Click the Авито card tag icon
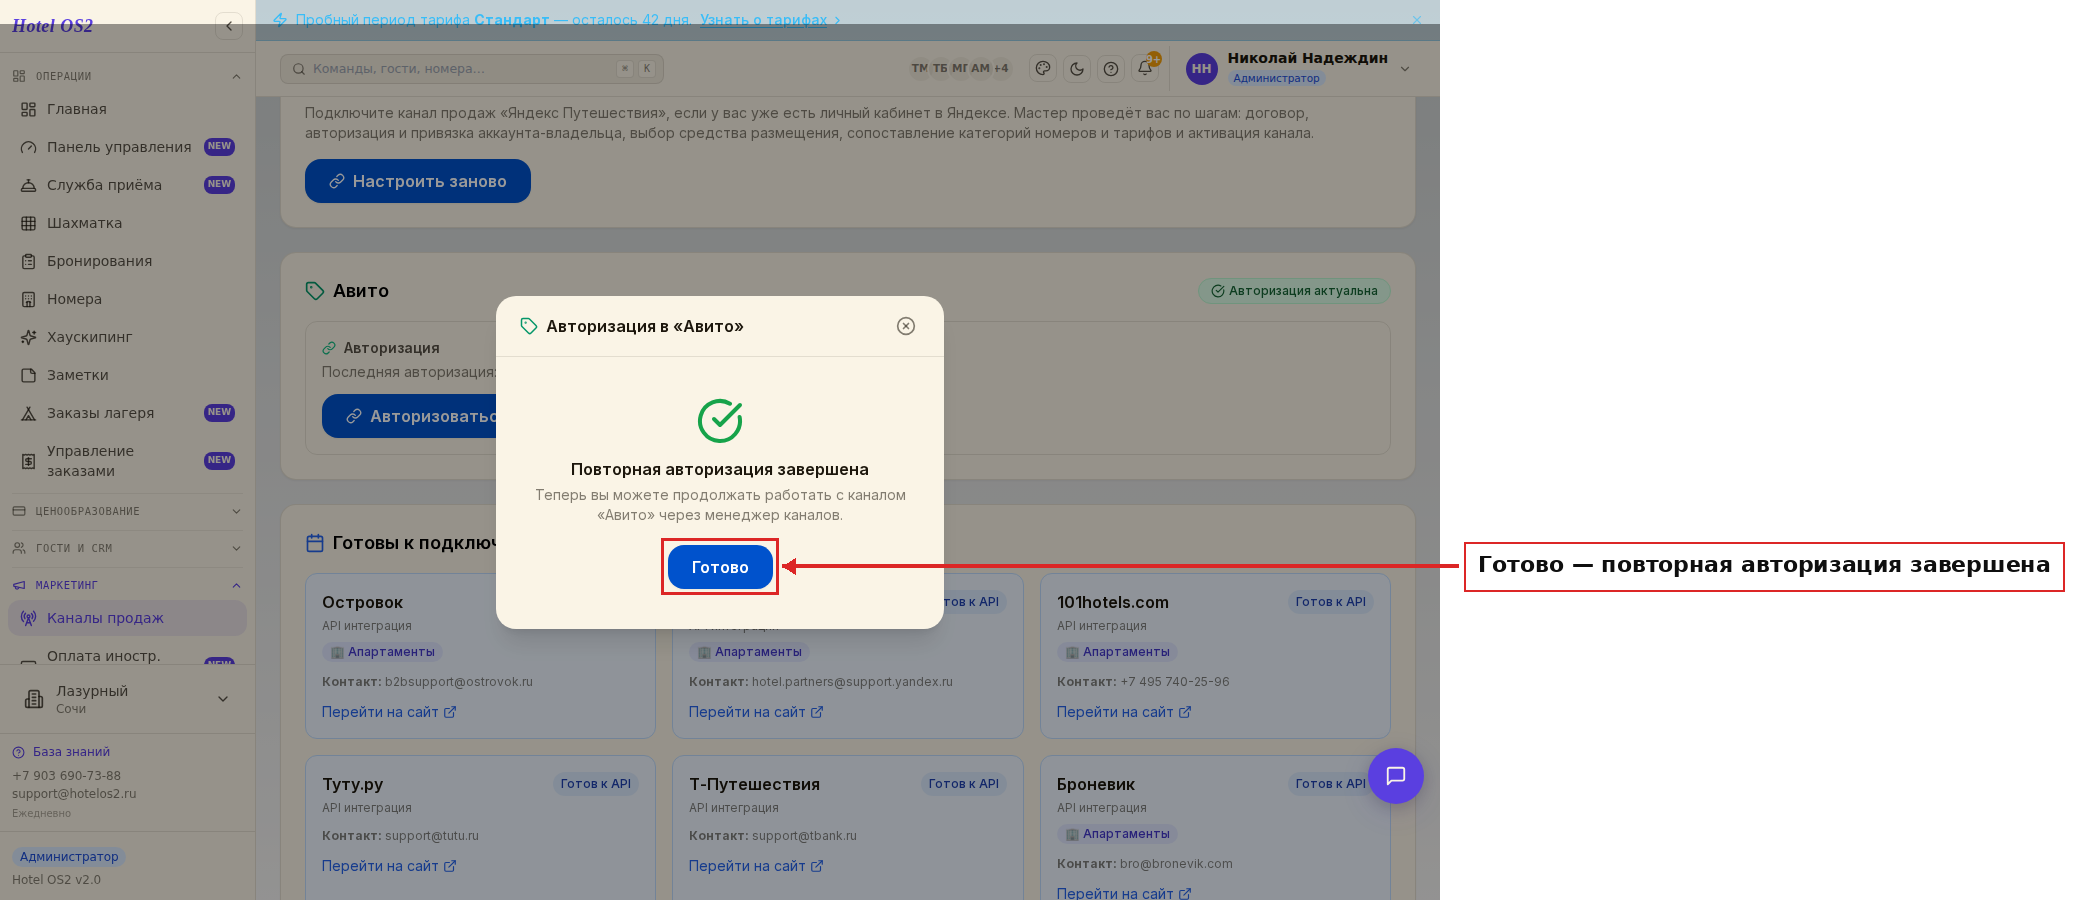 click(x=315, y=291)
